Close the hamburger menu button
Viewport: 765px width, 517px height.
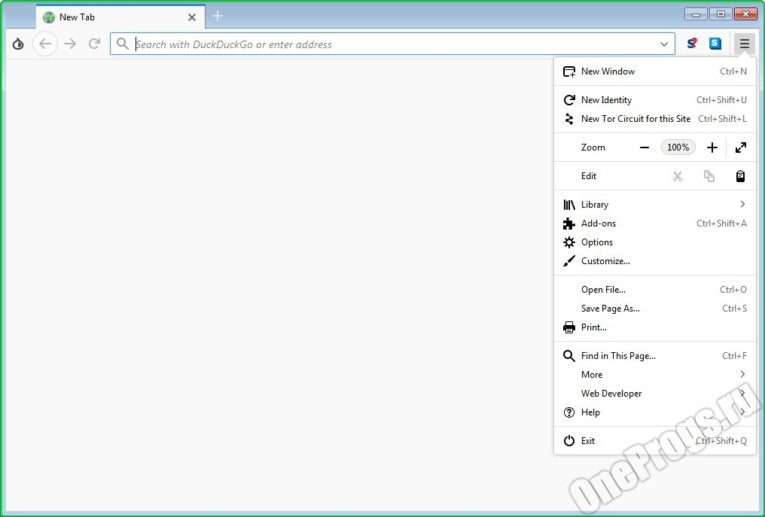point(744,44)
